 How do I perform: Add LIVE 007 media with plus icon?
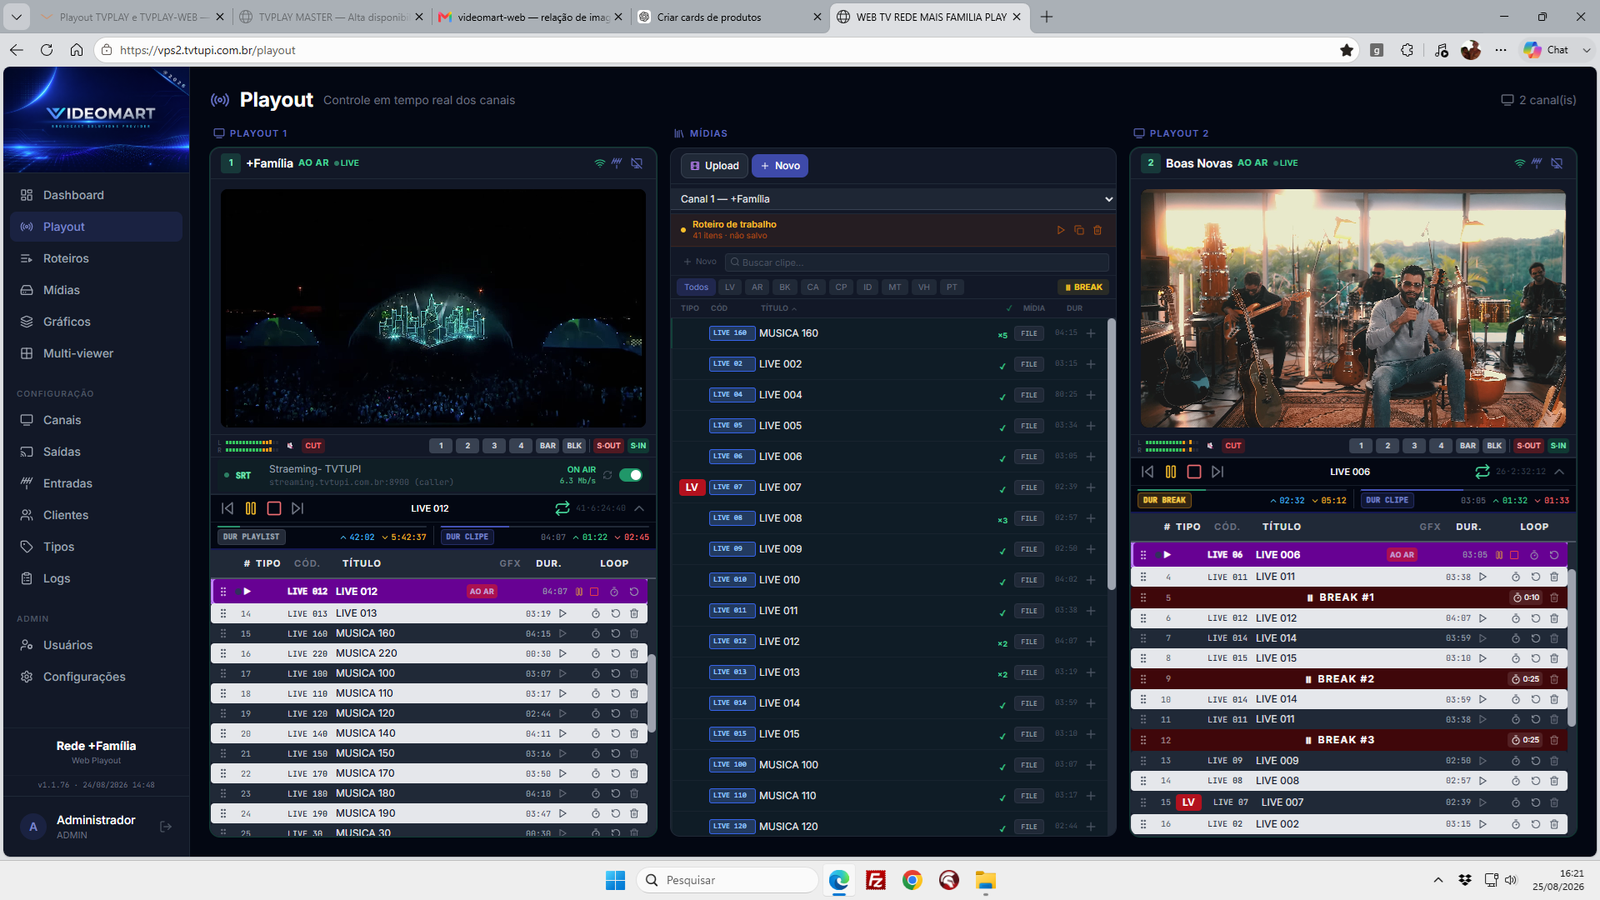click(x=1091, y=487)
